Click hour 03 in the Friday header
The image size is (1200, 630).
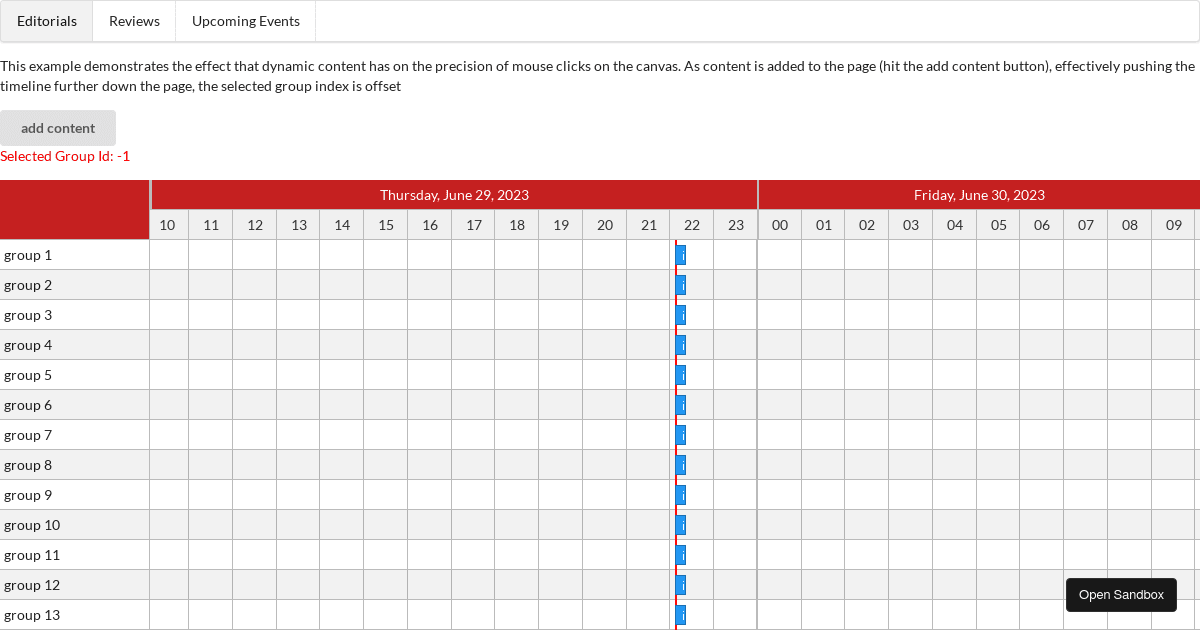click(x=911, y=225)
